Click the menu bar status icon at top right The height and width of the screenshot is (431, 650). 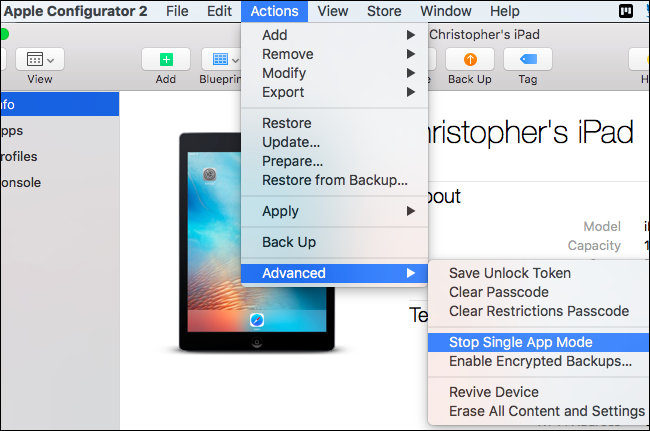626,11
